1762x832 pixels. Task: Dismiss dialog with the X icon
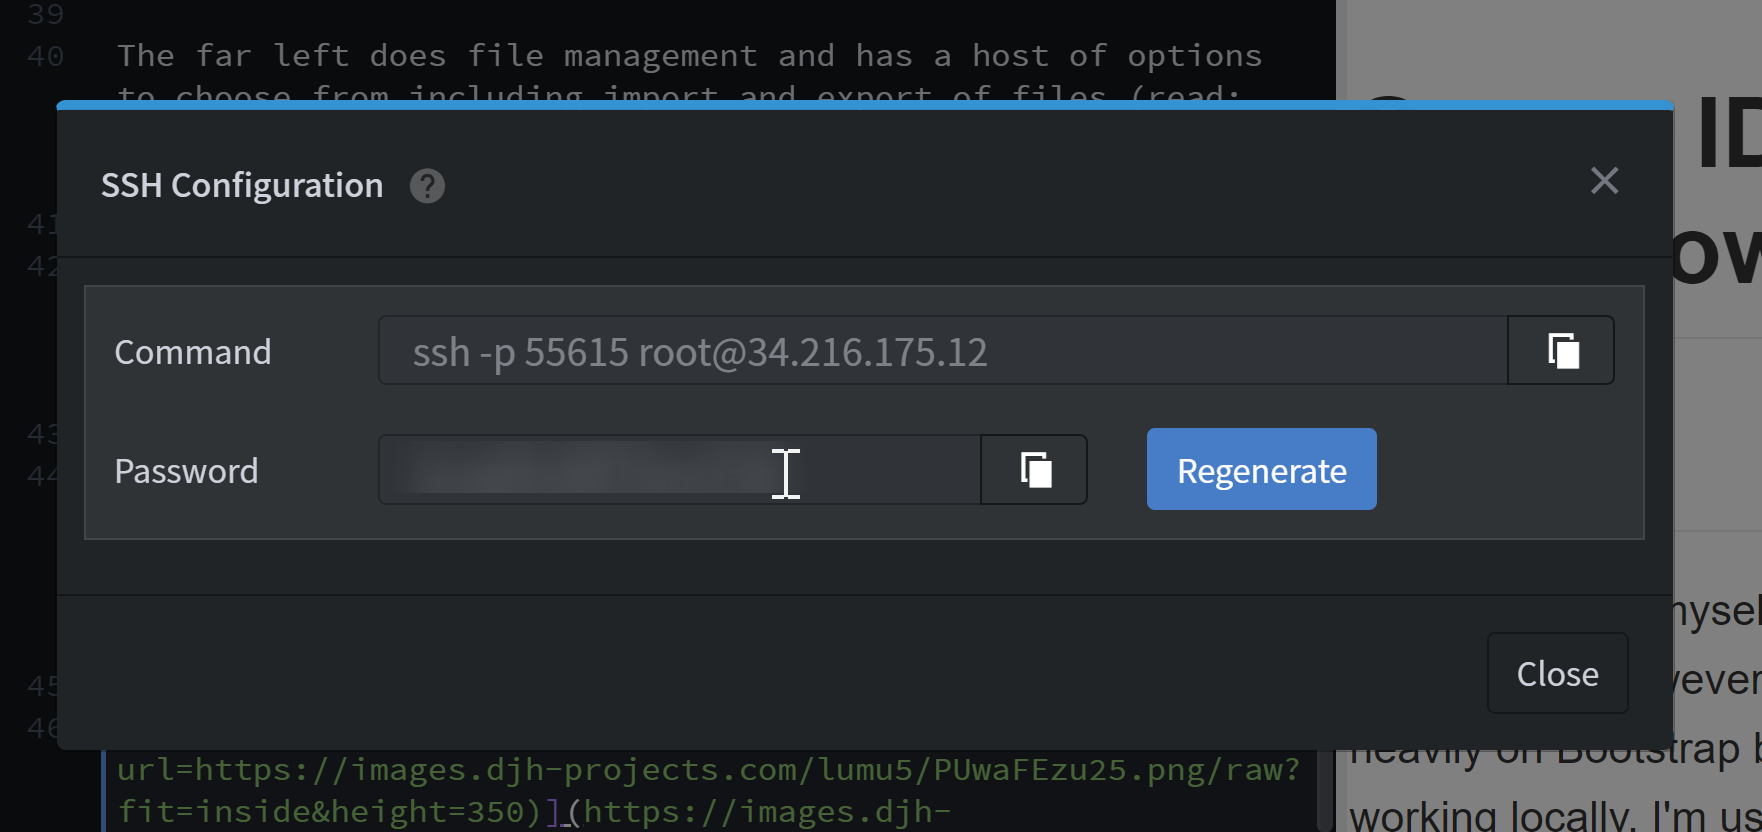pos(1604,181)
